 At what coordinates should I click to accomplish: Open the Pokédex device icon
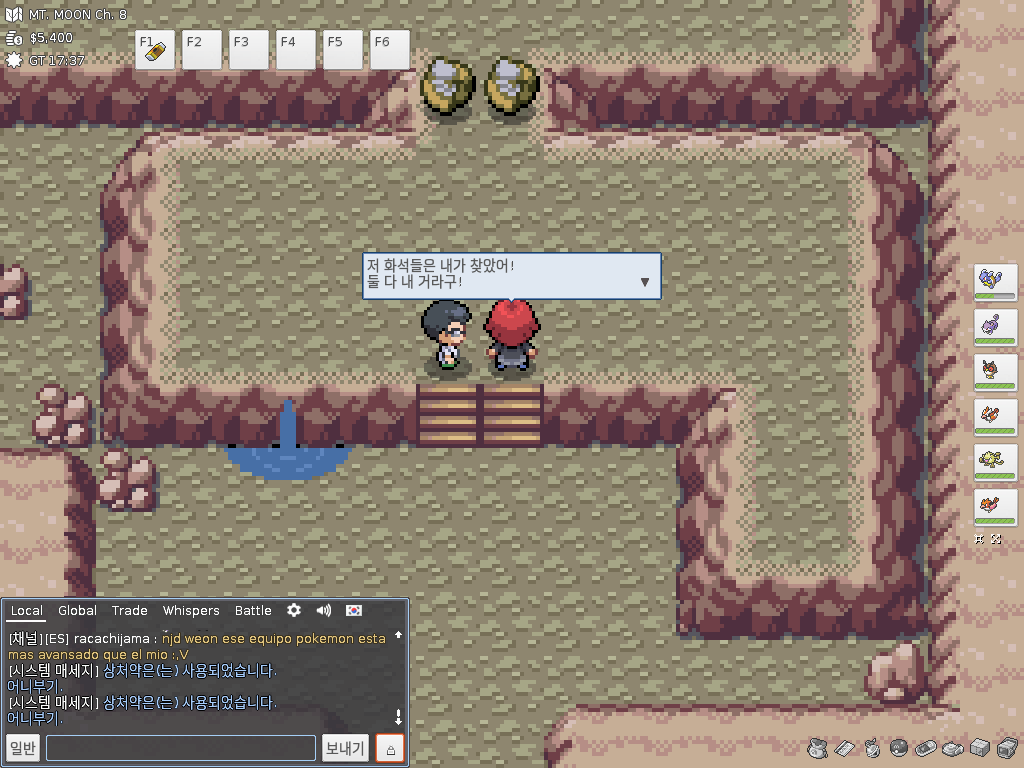(925, 747)
